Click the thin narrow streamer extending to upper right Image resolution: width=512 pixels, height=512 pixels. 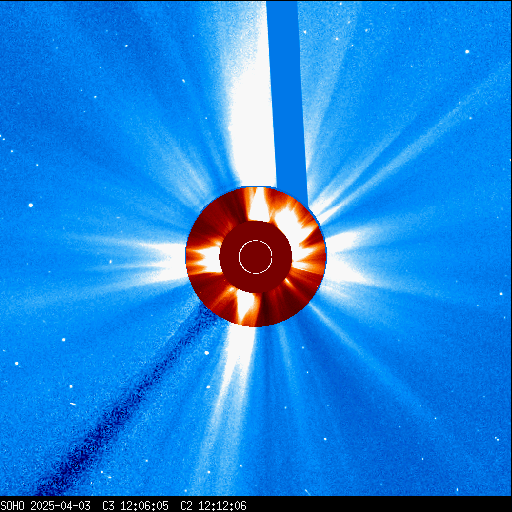coord(400,152)
